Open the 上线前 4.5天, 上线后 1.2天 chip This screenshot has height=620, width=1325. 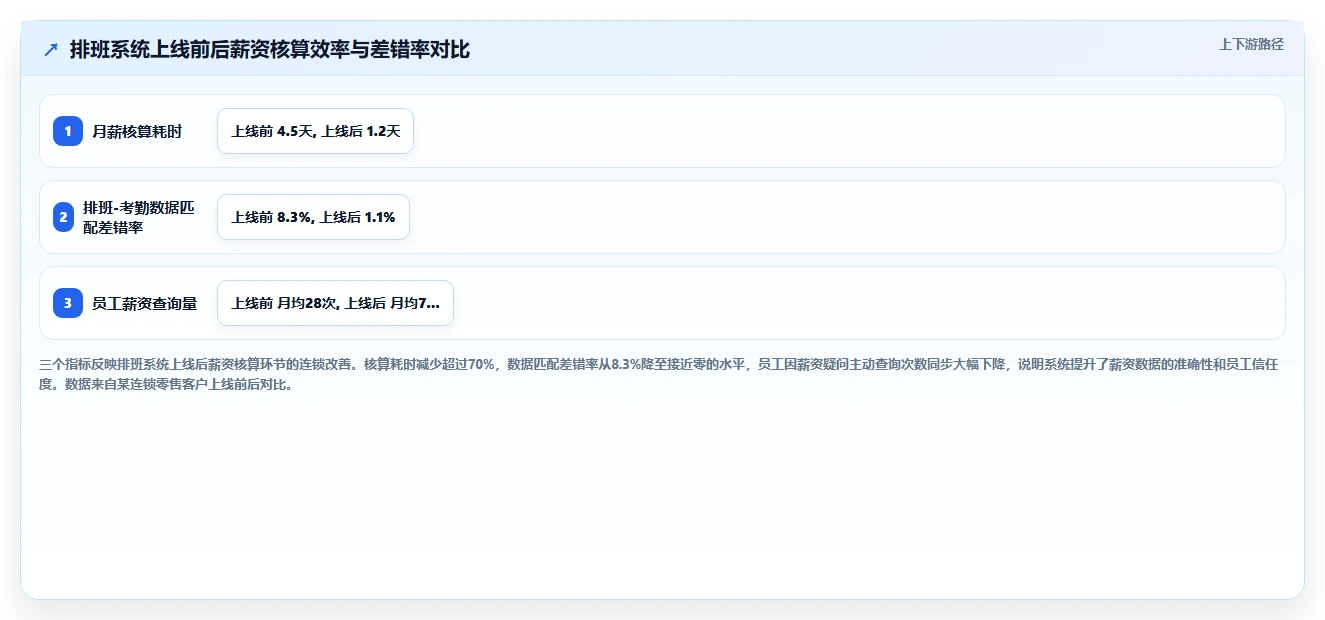pos(315,131)
